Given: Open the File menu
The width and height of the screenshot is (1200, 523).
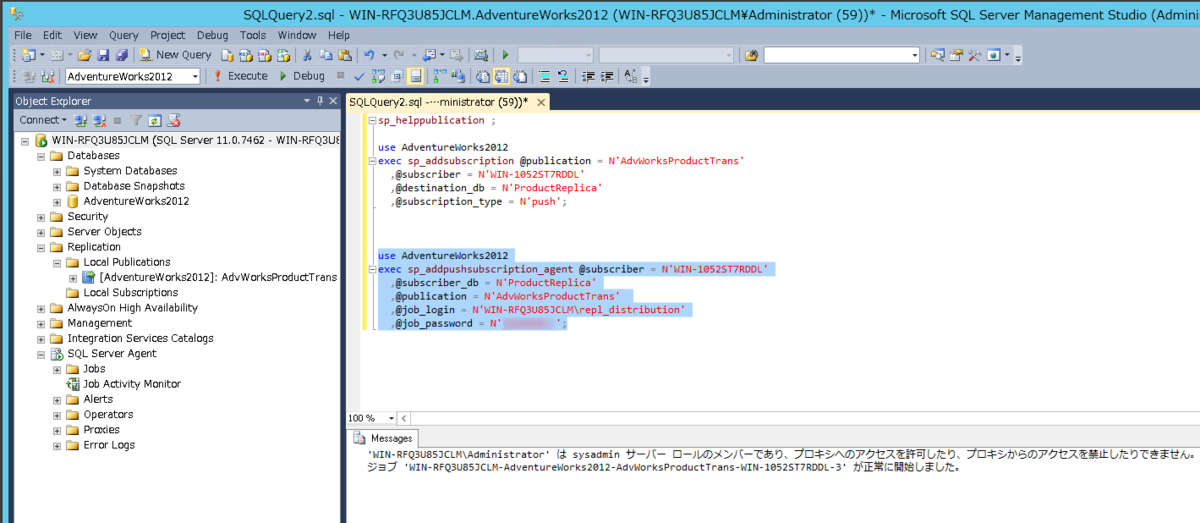Looking at the screenshot, I should click(x=23, y=35).
